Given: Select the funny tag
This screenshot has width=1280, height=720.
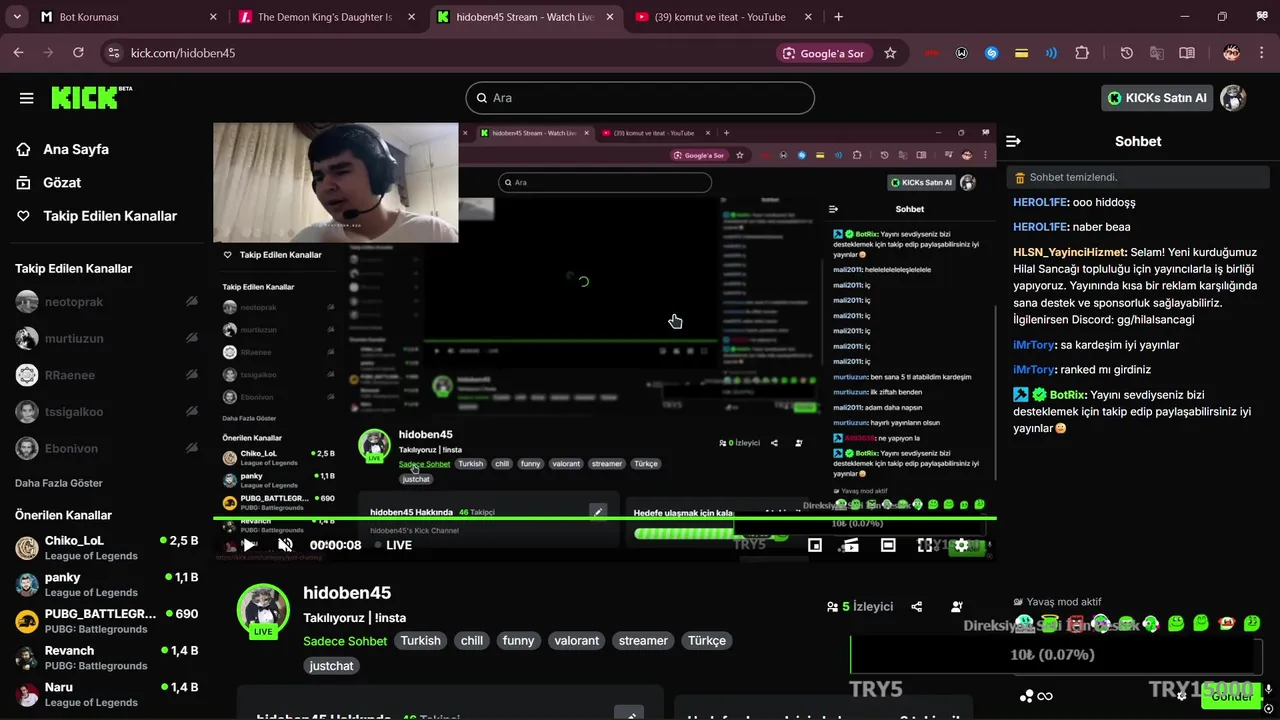Looking at the screenshot, I should click(x=519, y=641).
